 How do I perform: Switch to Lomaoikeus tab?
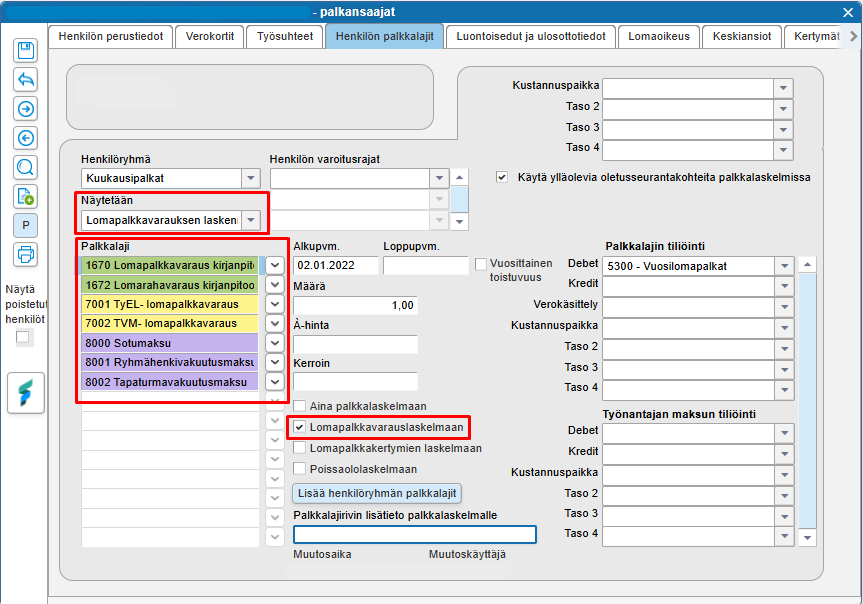(659, 36)
